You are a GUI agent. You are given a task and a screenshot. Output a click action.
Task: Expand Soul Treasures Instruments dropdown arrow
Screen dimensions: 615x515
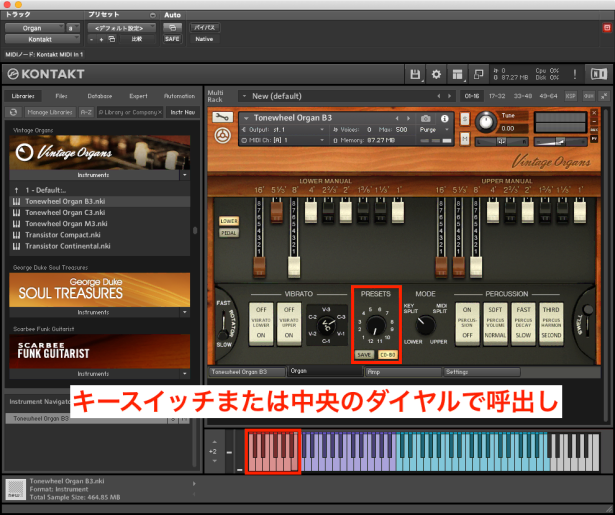pyautogui.click(x=185, y=312)
